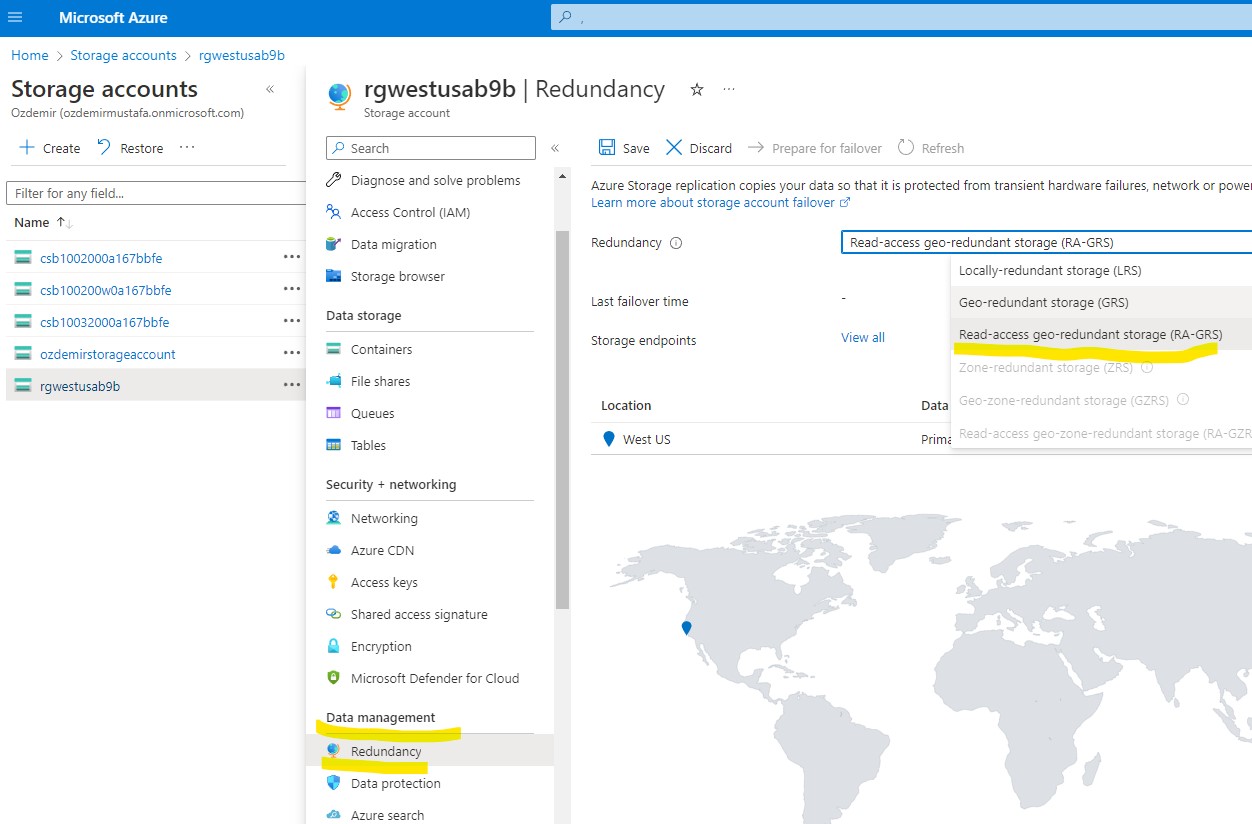Open Microsoft Defender for Cloud
Screen dimensions: 1252x824
(x=435, y=678)
